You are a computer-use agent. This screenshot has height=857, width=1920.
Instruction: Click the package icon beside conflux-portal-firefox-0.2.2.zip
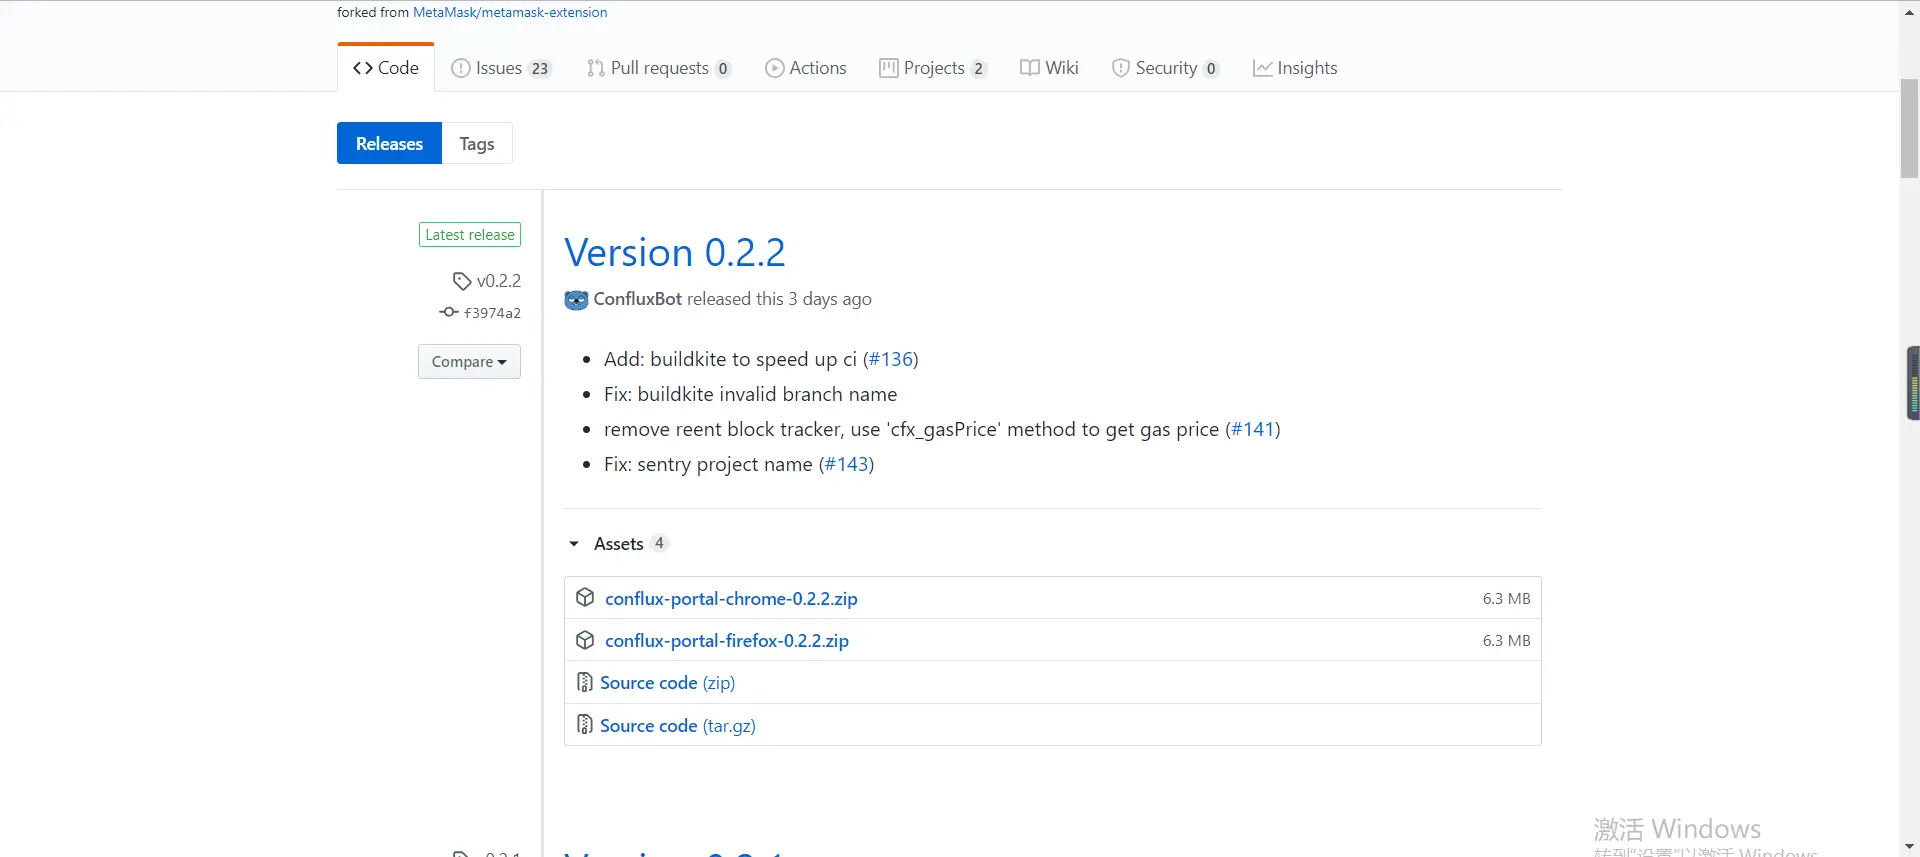click(x=586, y=640)
